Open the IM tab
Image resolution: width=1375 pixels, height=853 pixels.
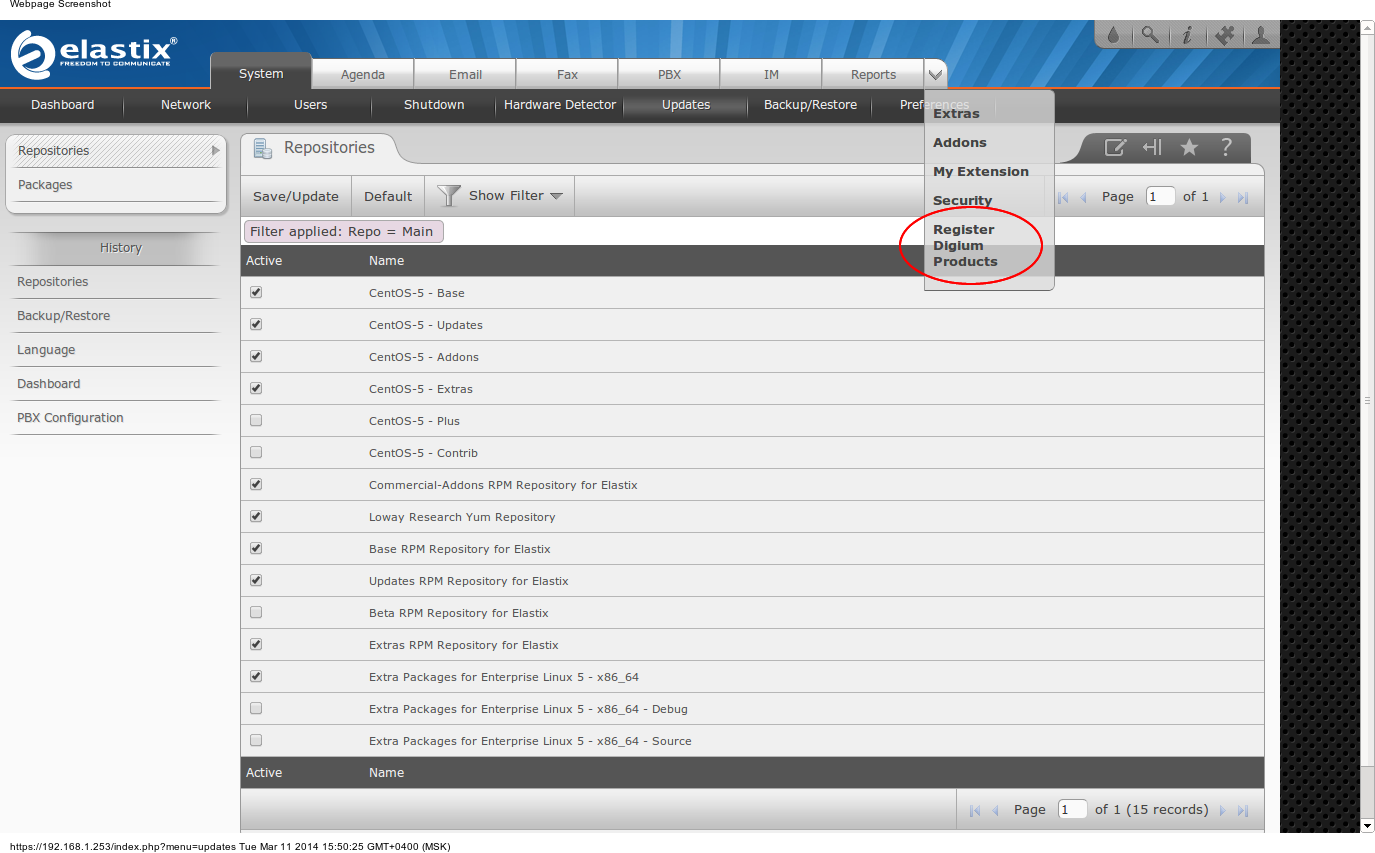point(771,74)
